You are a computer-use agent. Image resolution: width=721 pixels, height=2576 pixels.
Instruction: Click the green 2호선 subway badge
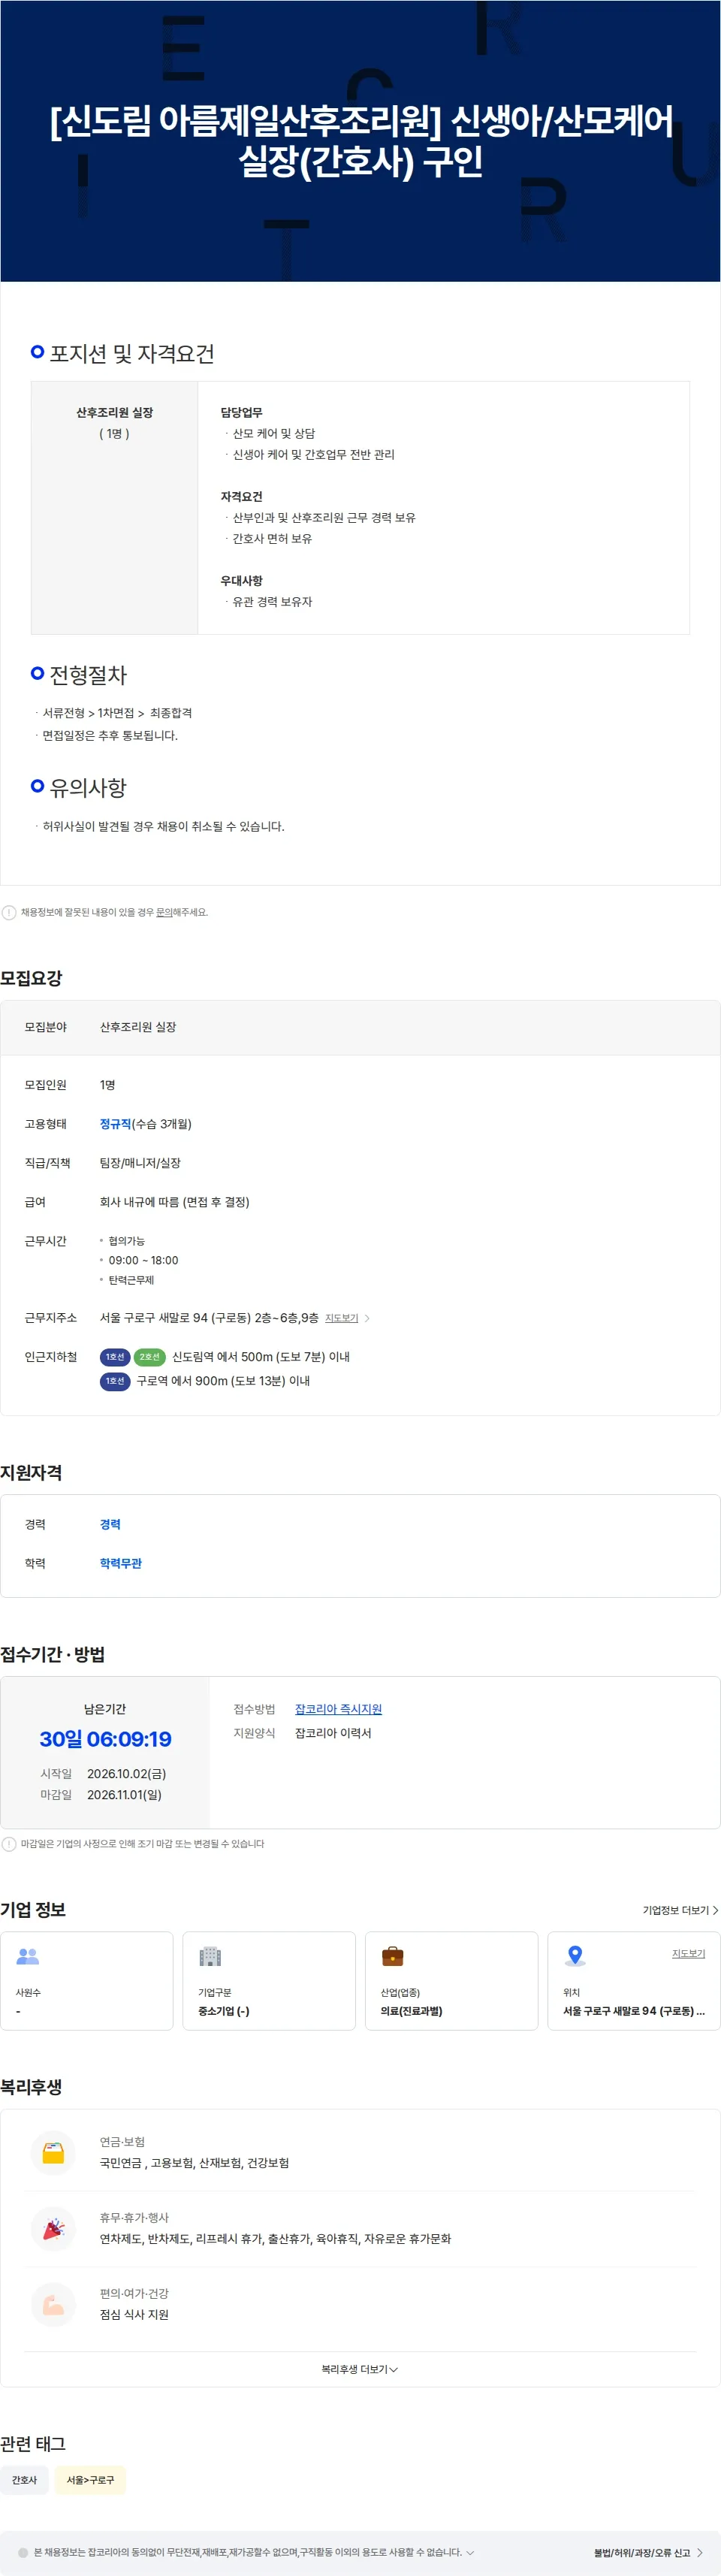[149, 1357]
